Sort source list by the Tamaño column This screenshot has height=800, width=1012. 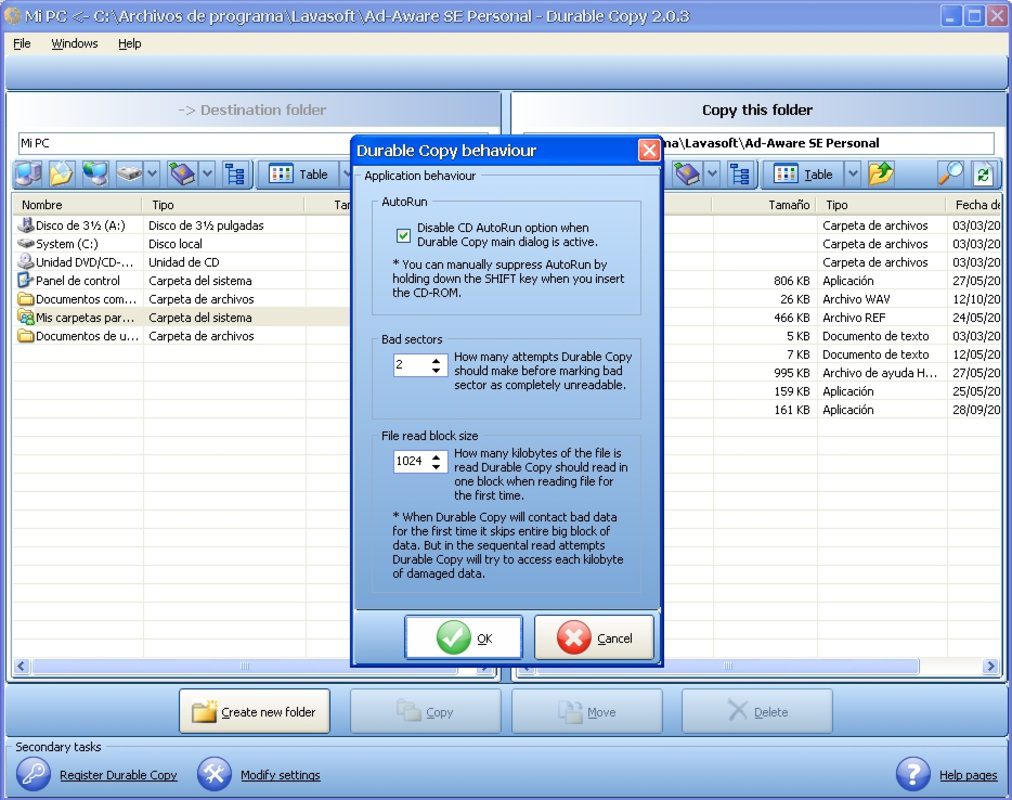[764, 205]
